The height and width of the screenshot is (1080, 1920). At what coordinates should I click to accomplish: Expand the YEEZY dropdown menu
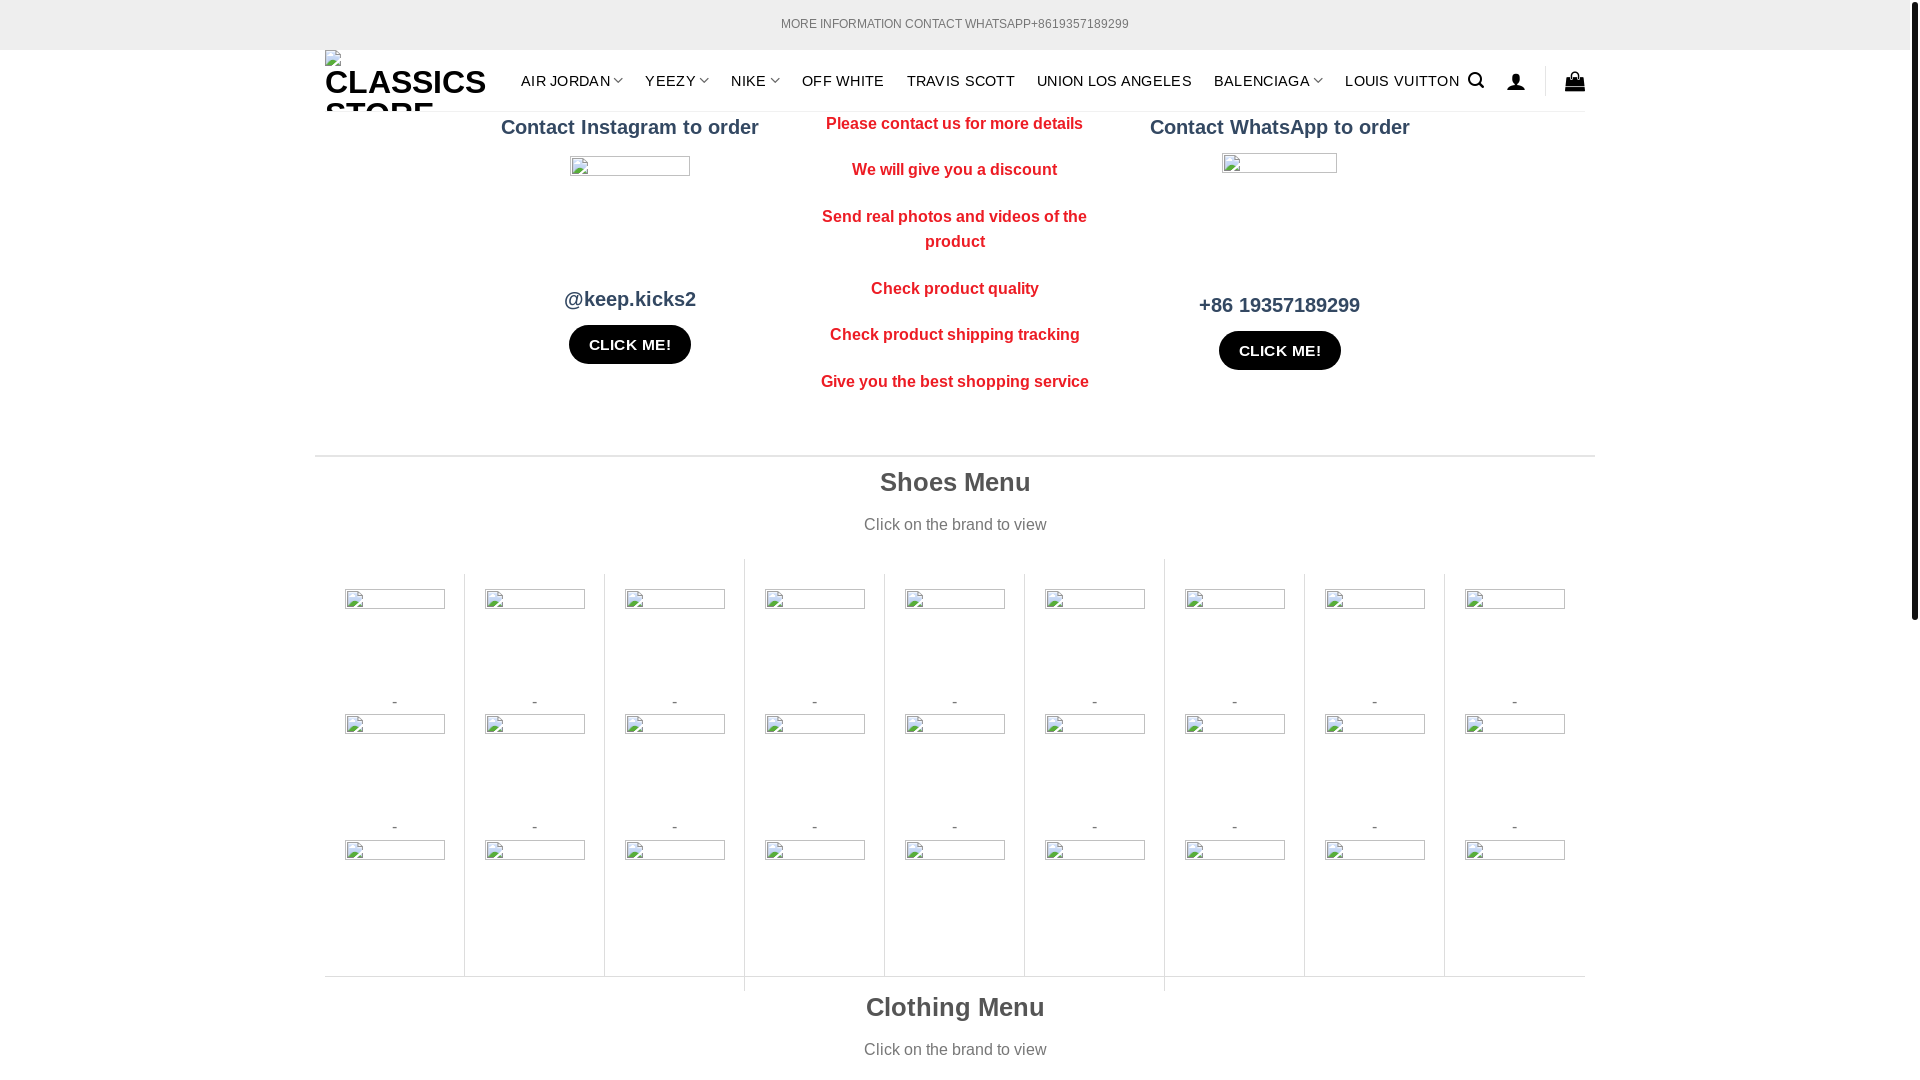(677, 81)
